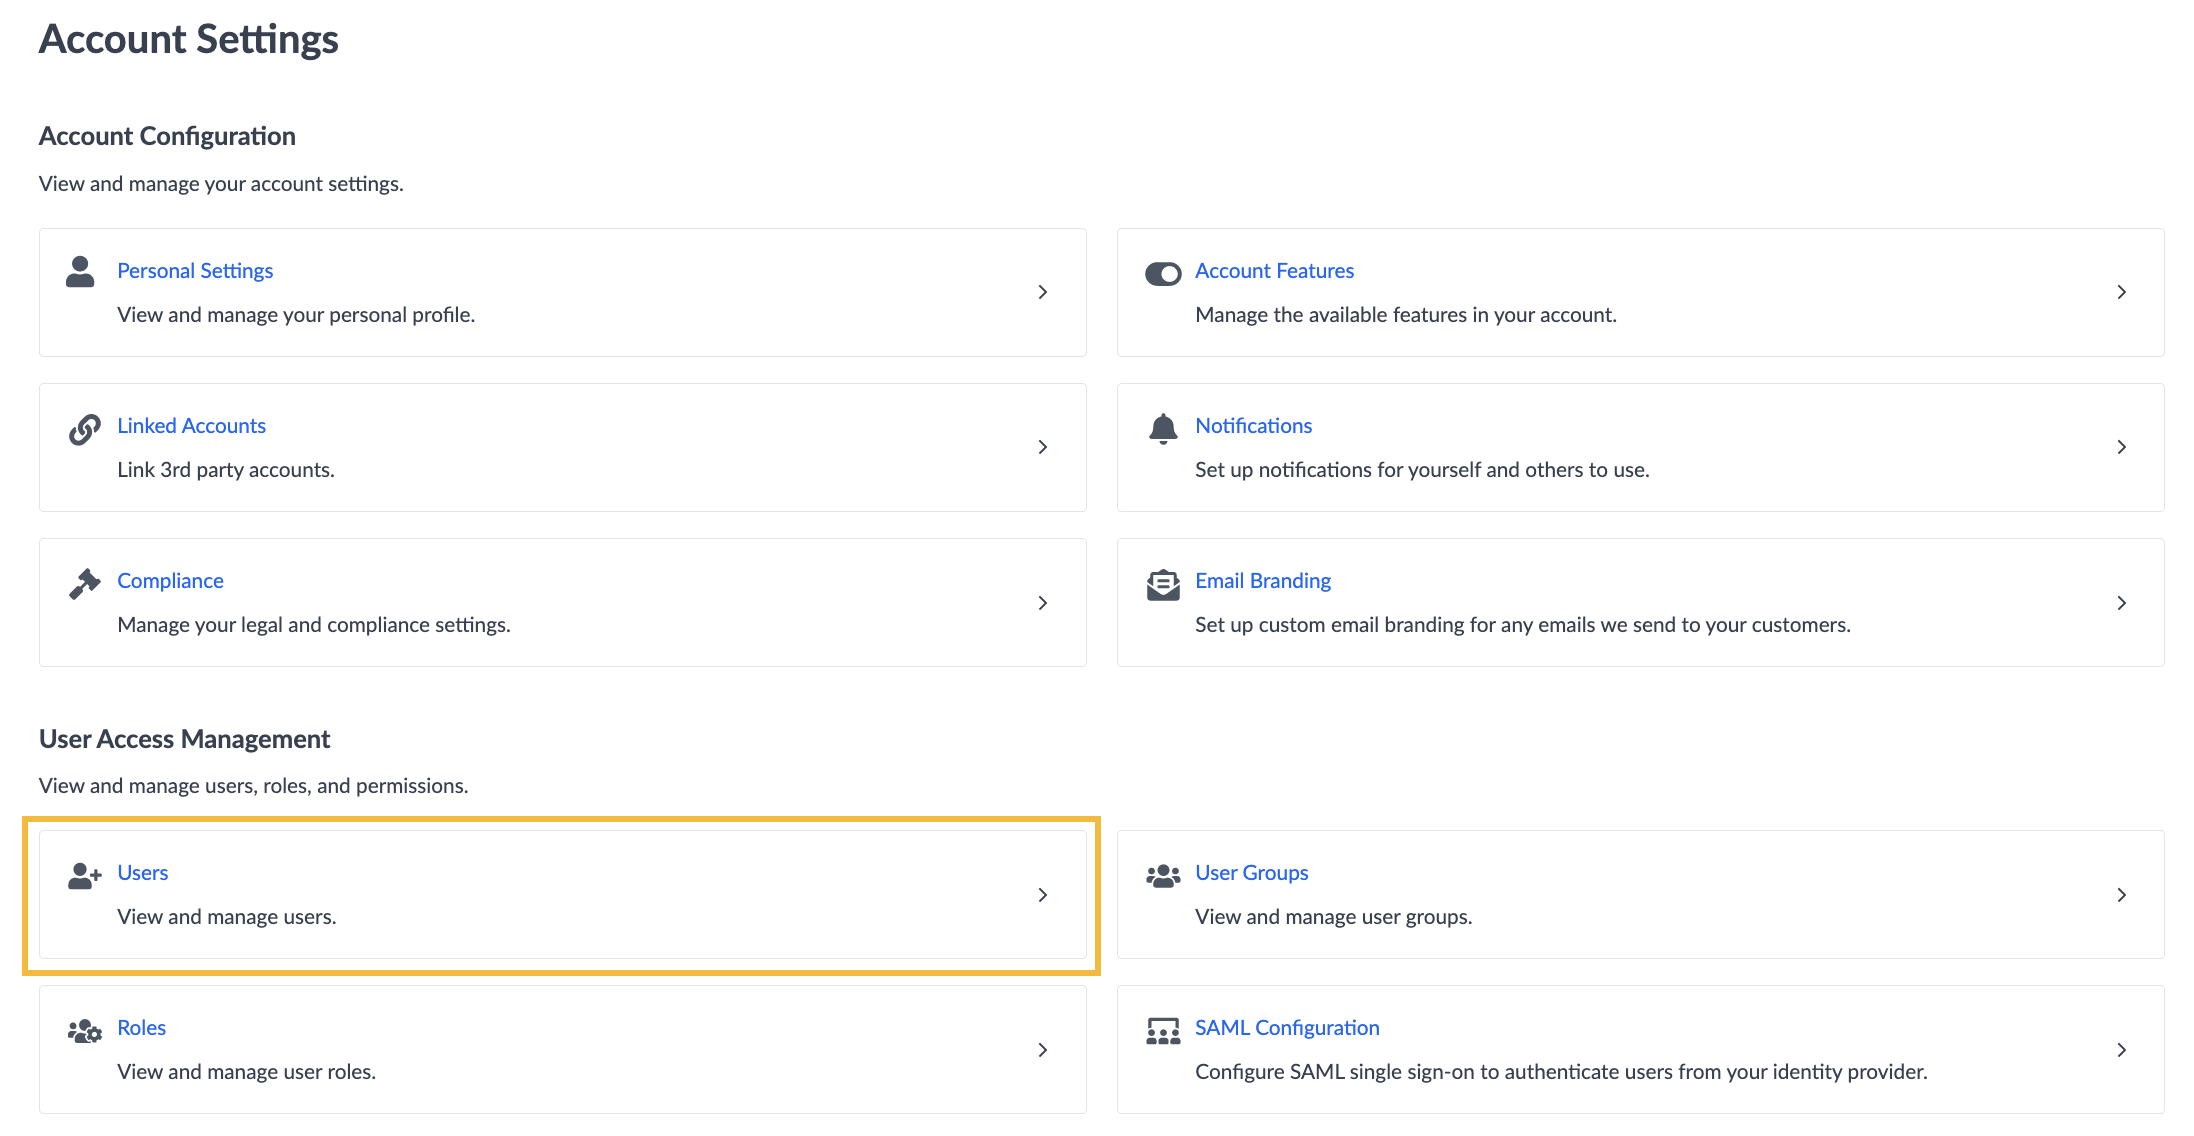Click the Compliance gavel icon
This screenshot has width=2194, height=1136.
pos(84,584)
